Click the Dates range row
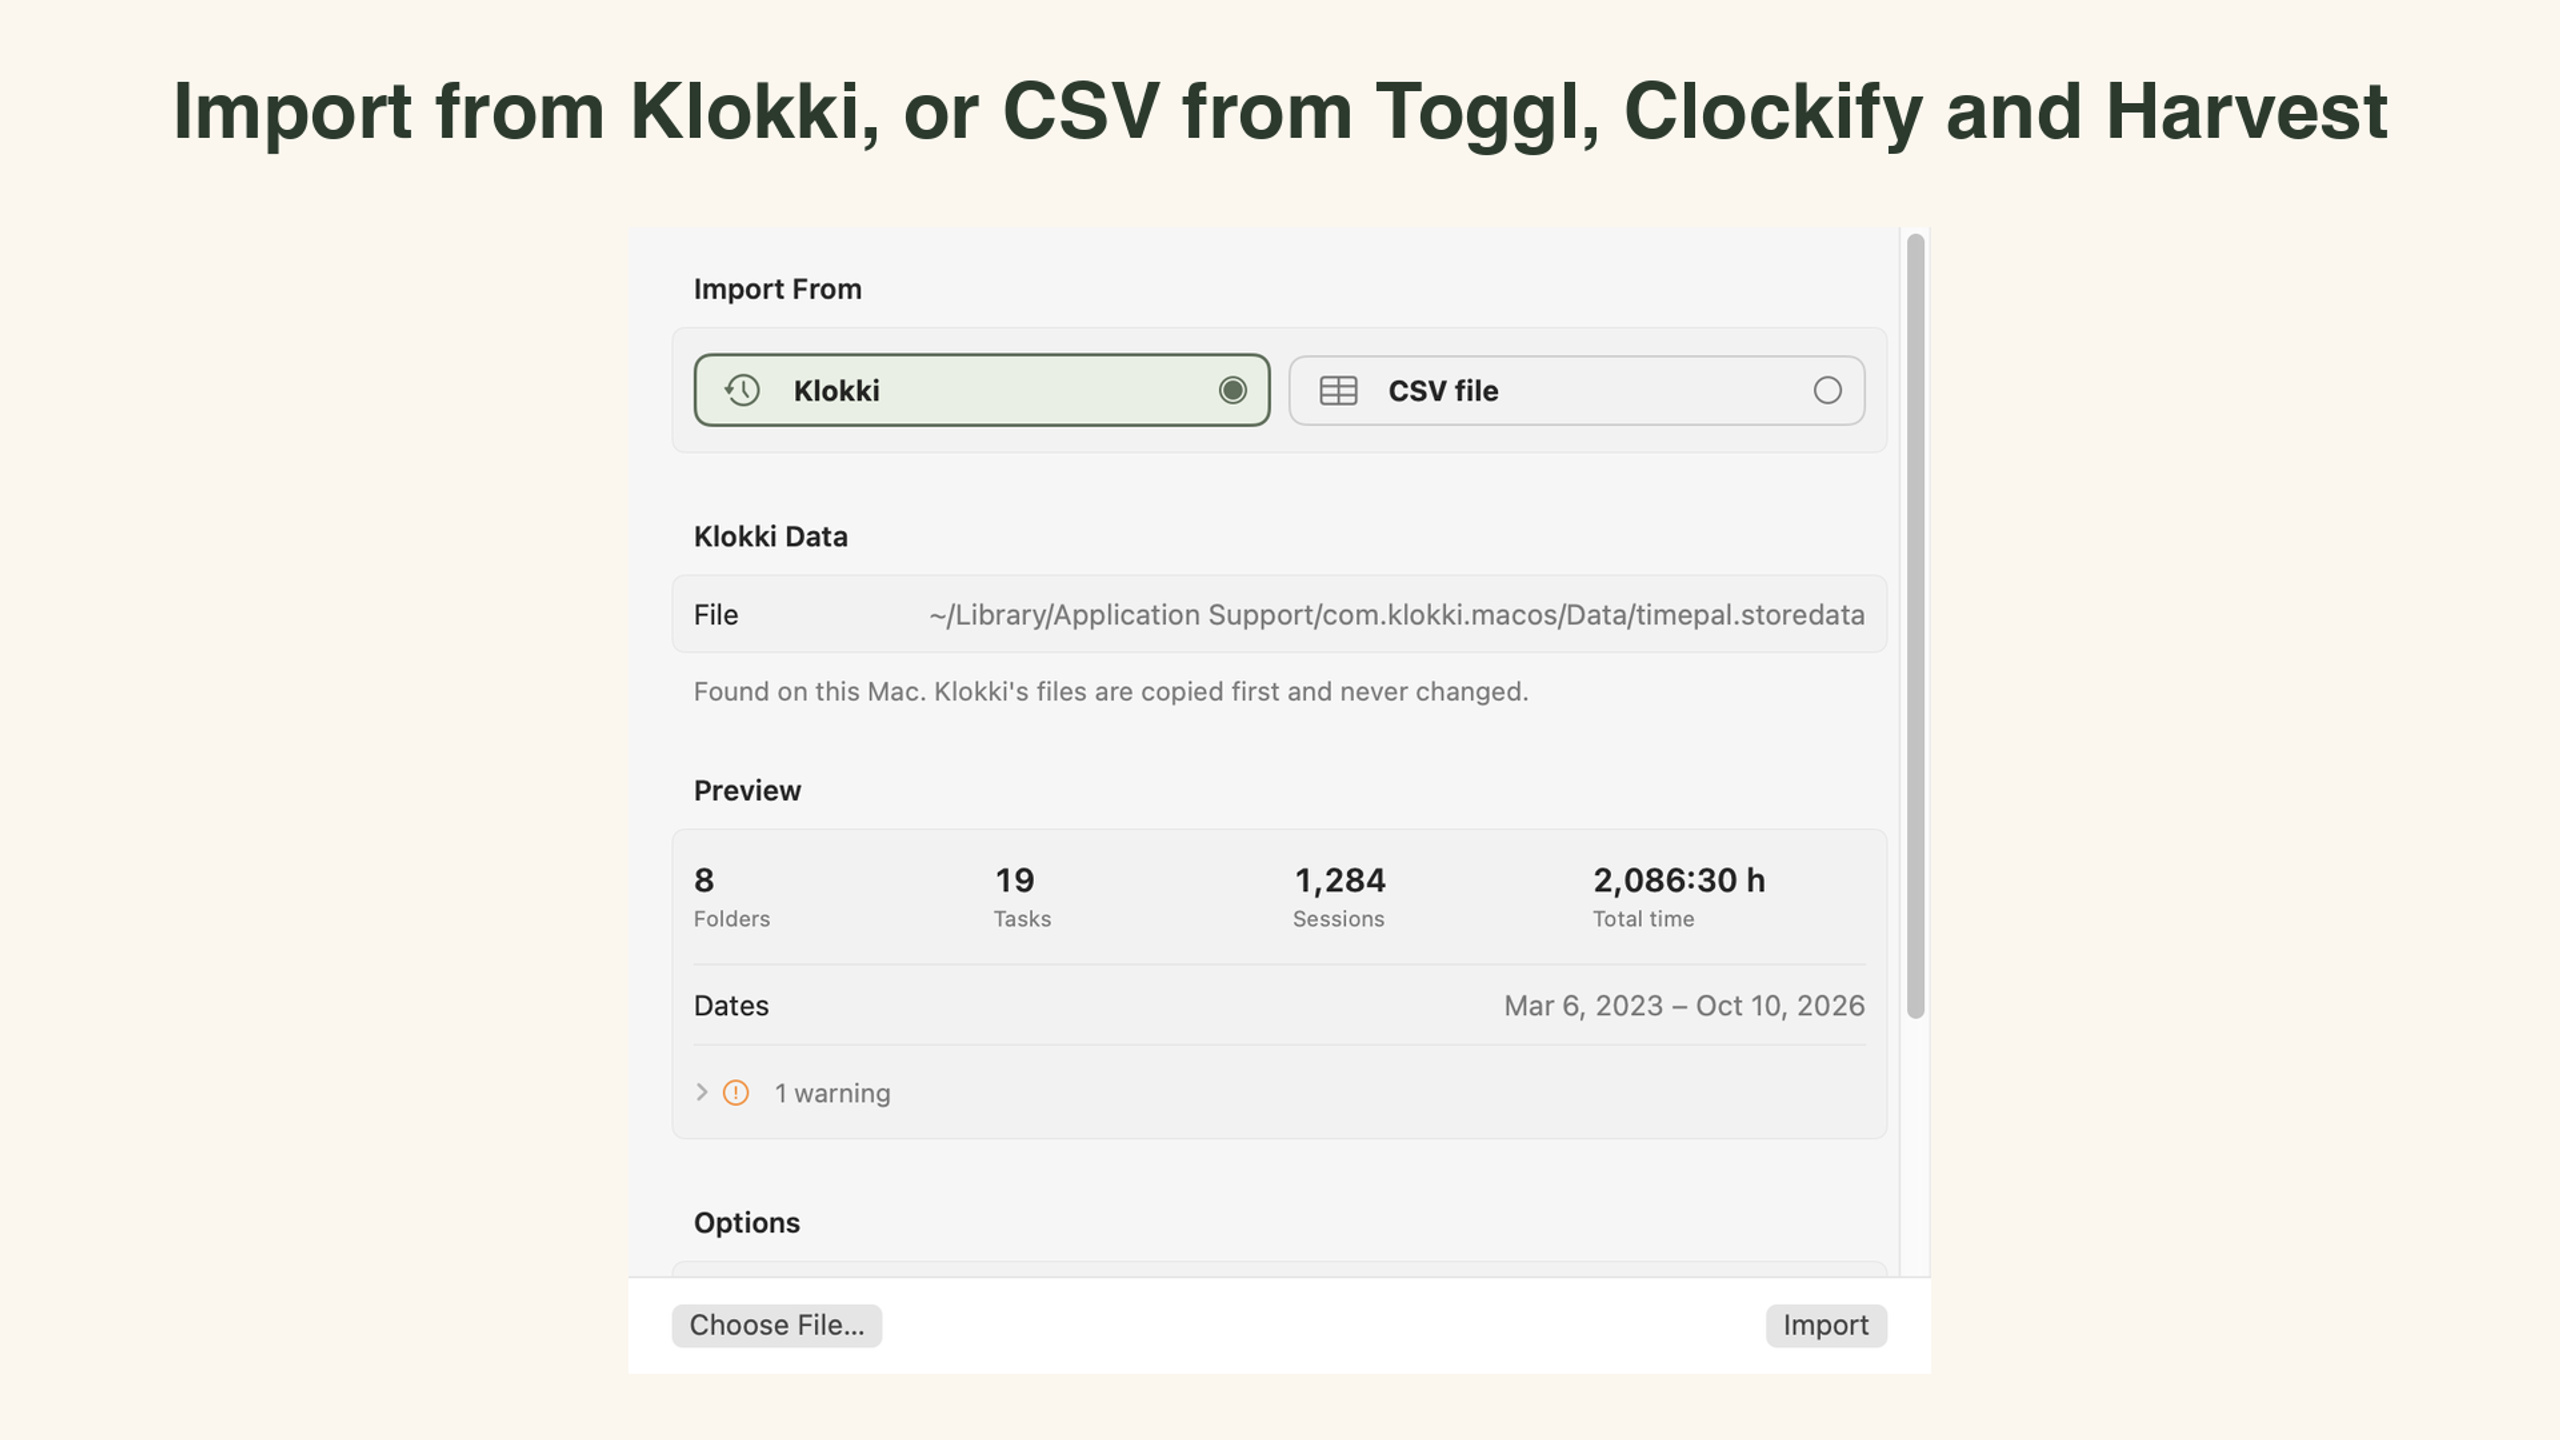2560x1440 pixels. (x=1279, y=1005)
